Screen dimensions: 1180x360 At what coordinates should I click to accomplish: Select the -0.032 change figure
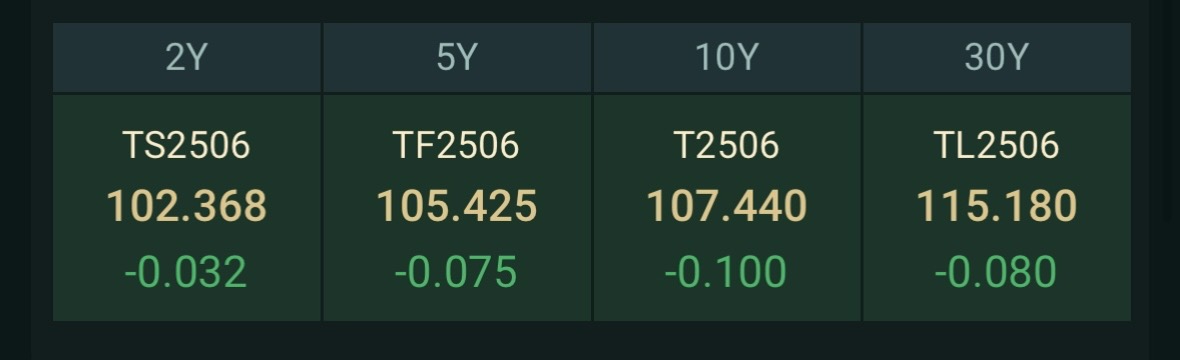point(186,272)
